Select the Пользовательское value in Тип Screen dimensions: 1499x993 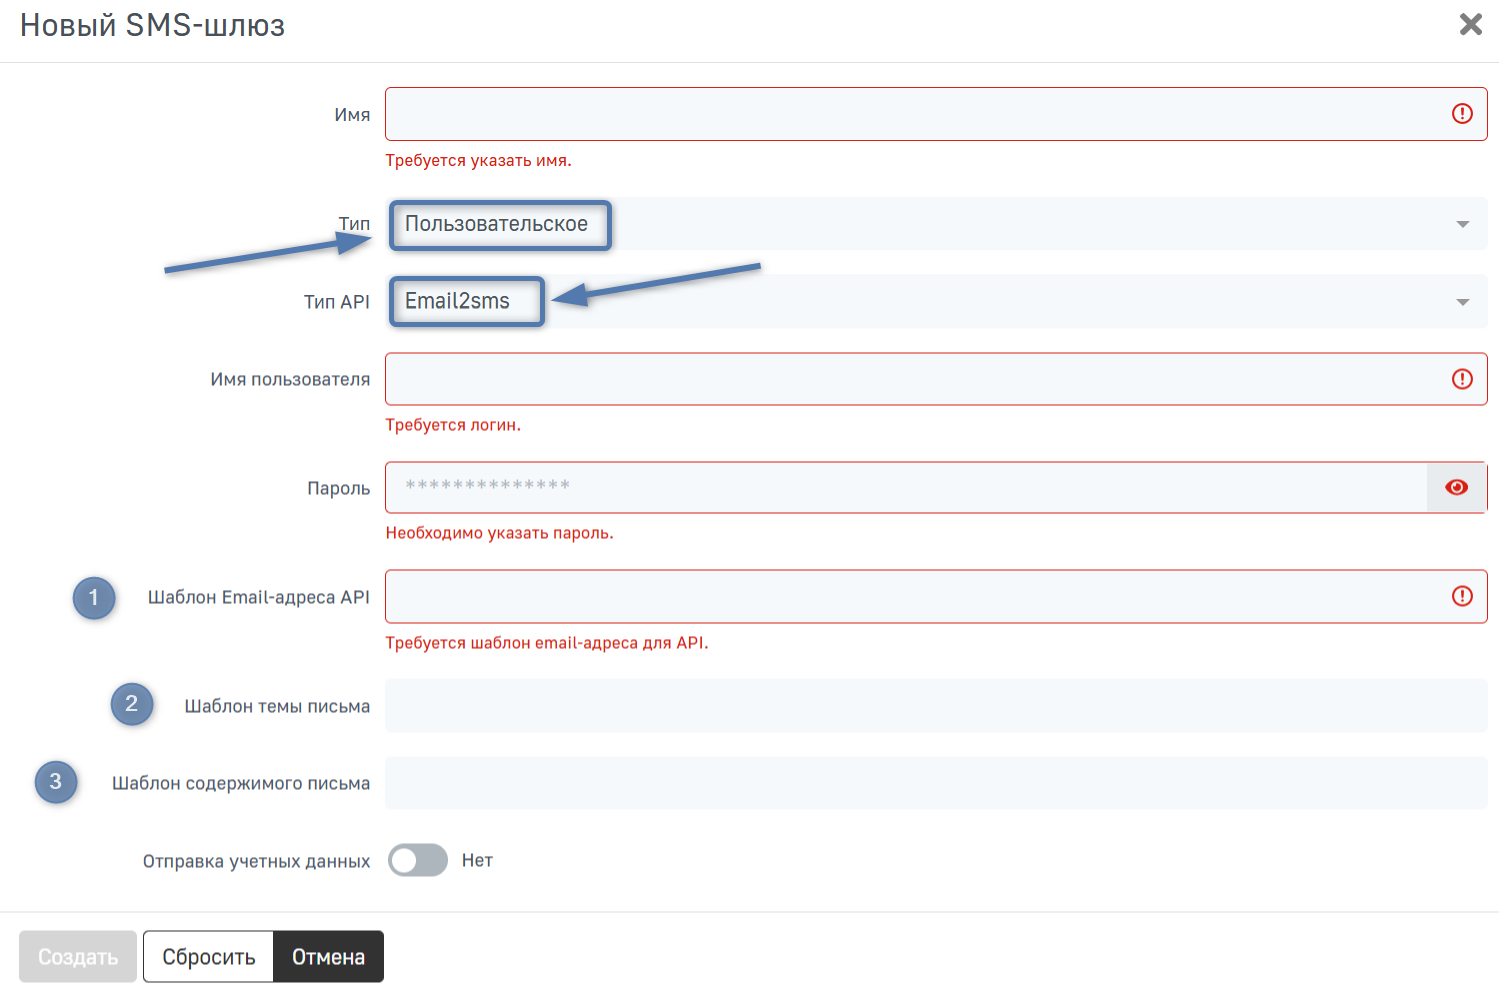(x=497, y=224)
